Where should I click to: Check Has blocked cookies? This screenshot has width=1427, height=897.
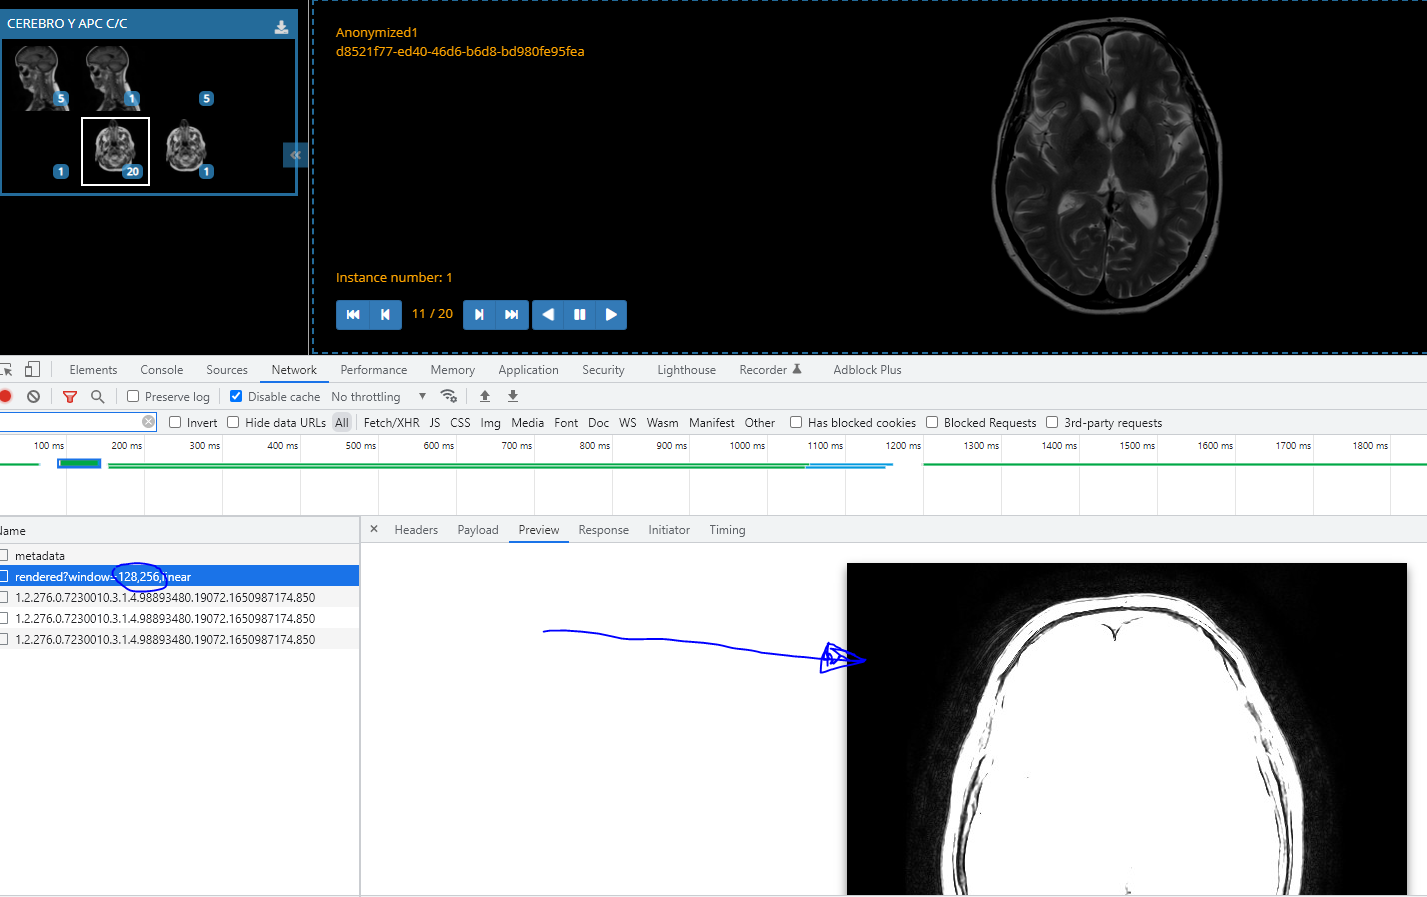coord(796,422)
